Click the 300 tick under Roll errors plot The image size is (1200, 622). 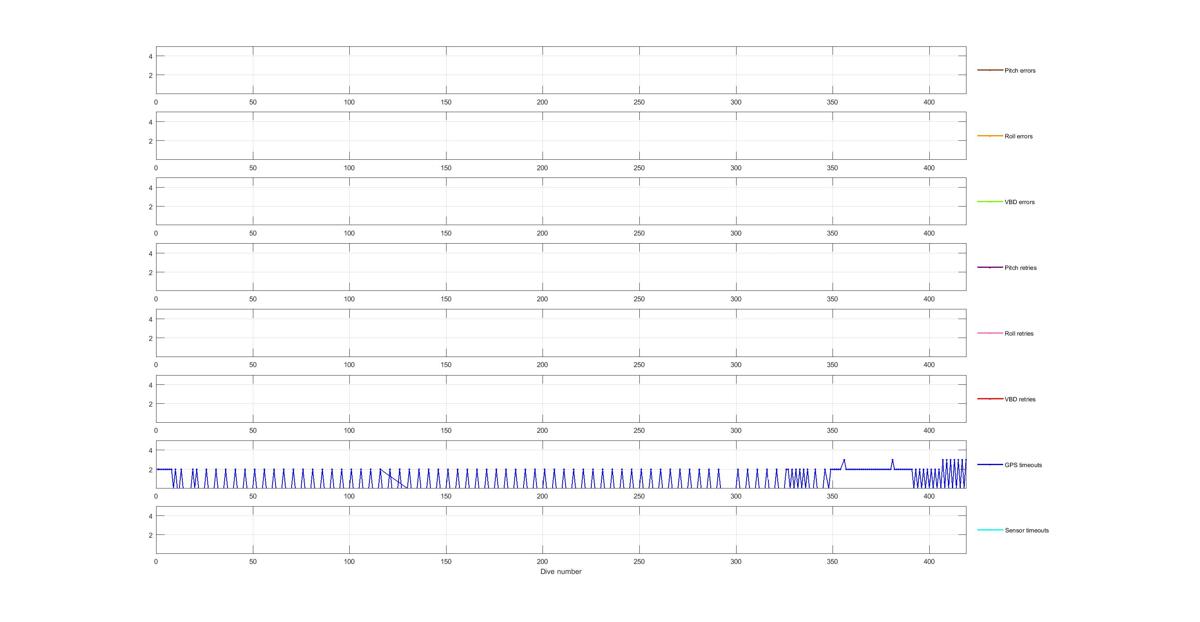pos(736,168)
